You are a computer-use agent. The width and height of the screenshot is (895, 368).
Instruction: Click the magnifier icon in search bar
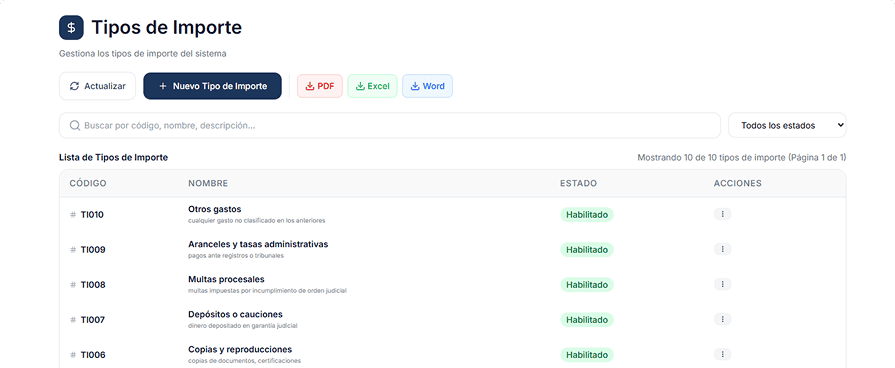(x=74, y=126)
